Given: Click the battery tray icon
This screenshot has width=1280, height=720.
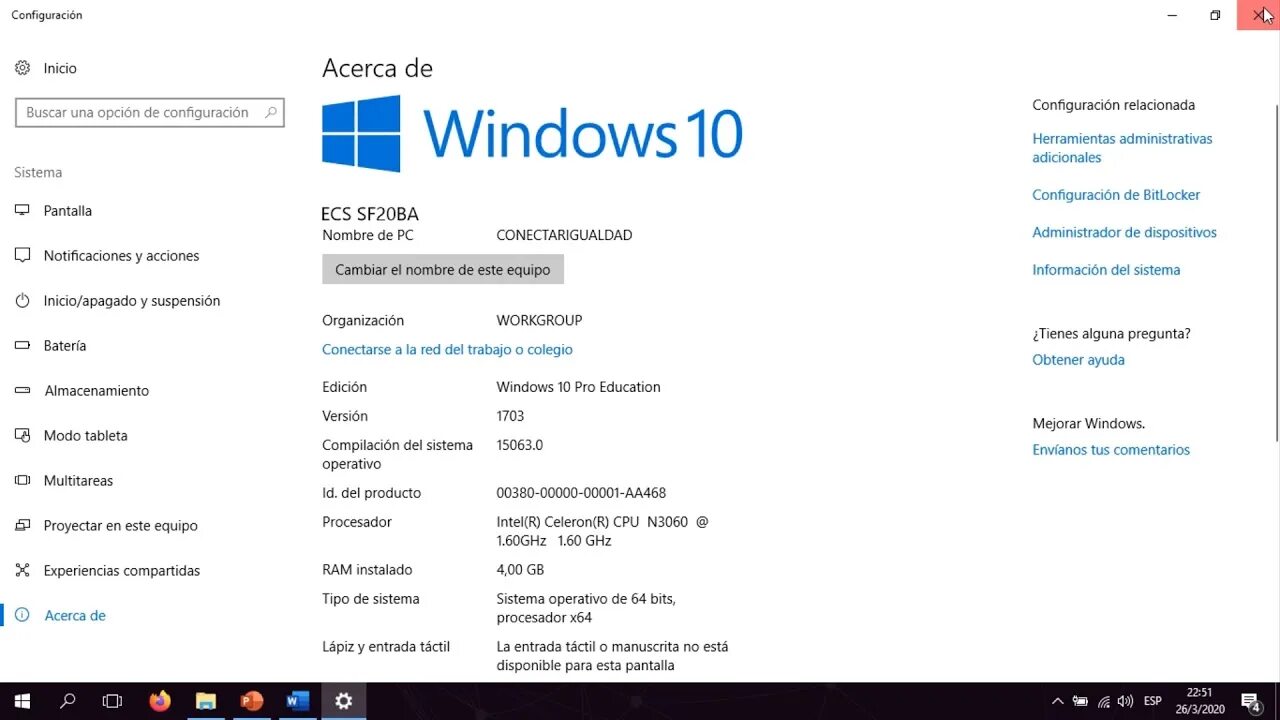Looking at the screenshot, I should (1081, 701).
